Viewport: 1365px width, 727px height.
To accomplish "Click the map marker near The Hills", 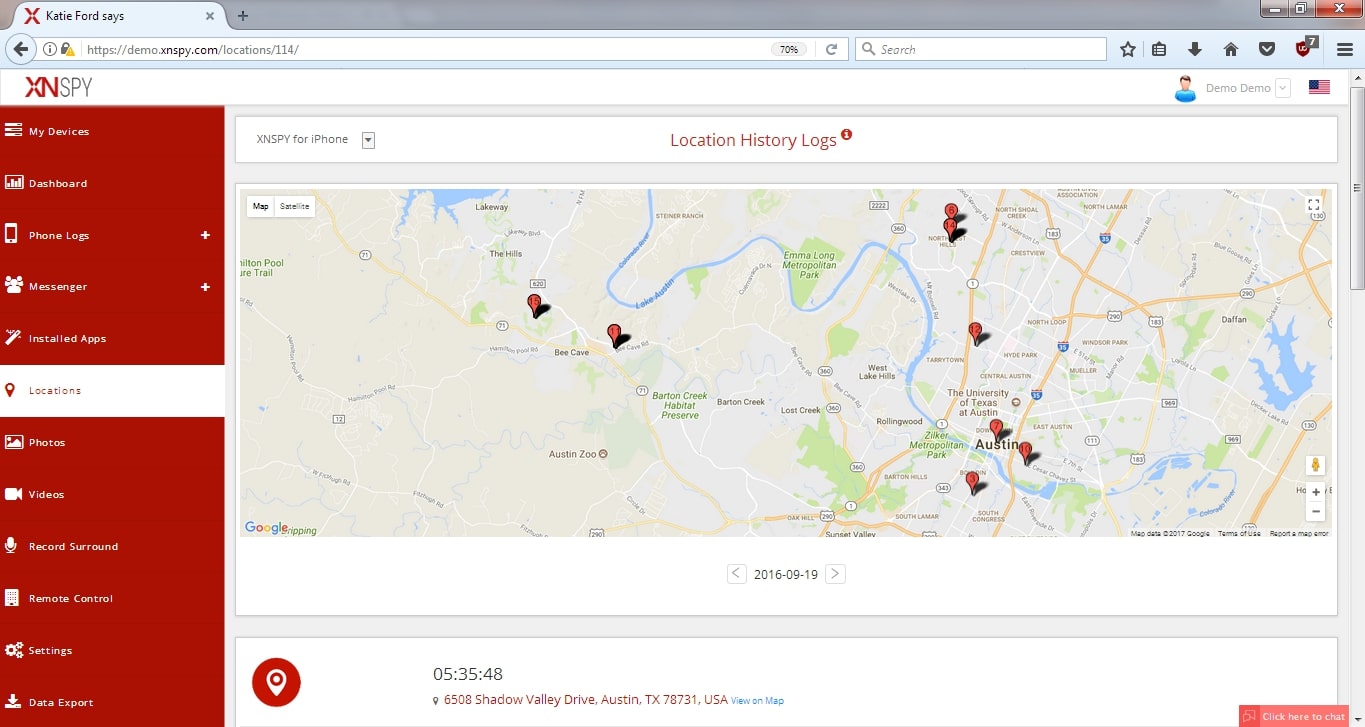I will [534, 305].
